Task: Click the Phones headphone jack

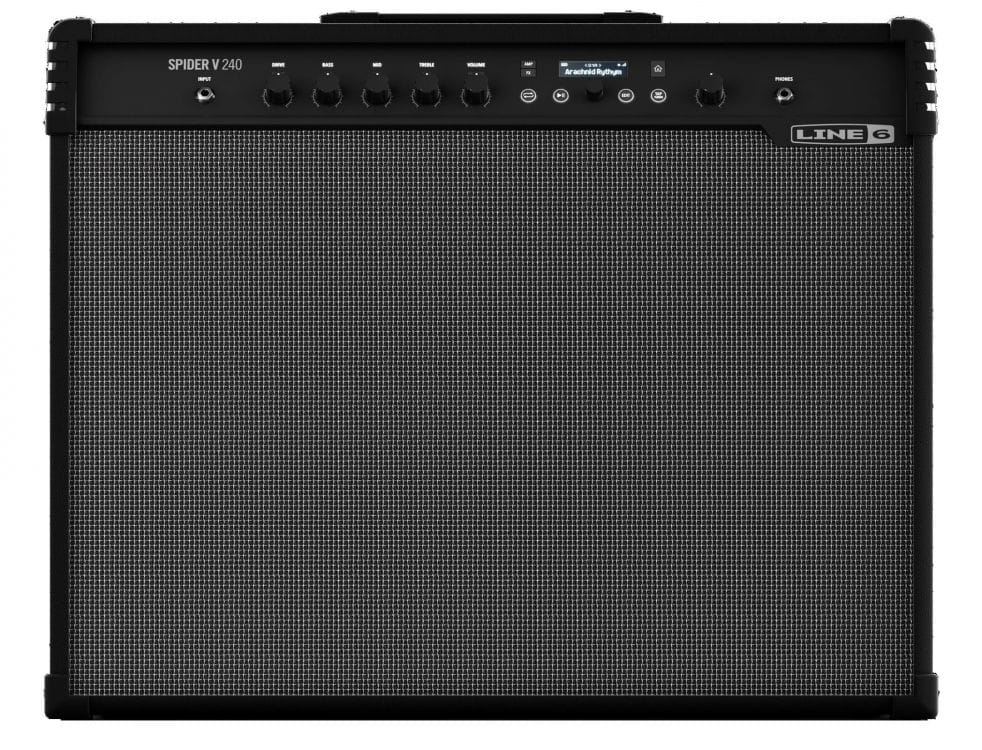Action: click(784, 96)
